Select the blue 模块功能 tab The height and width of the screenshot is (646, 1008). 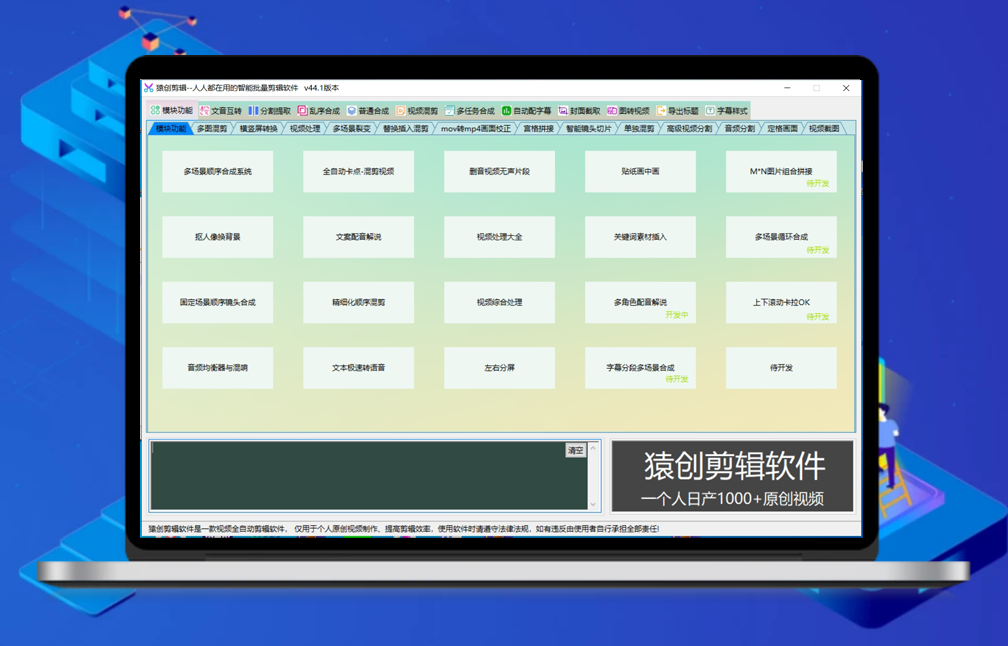(170, 129)
